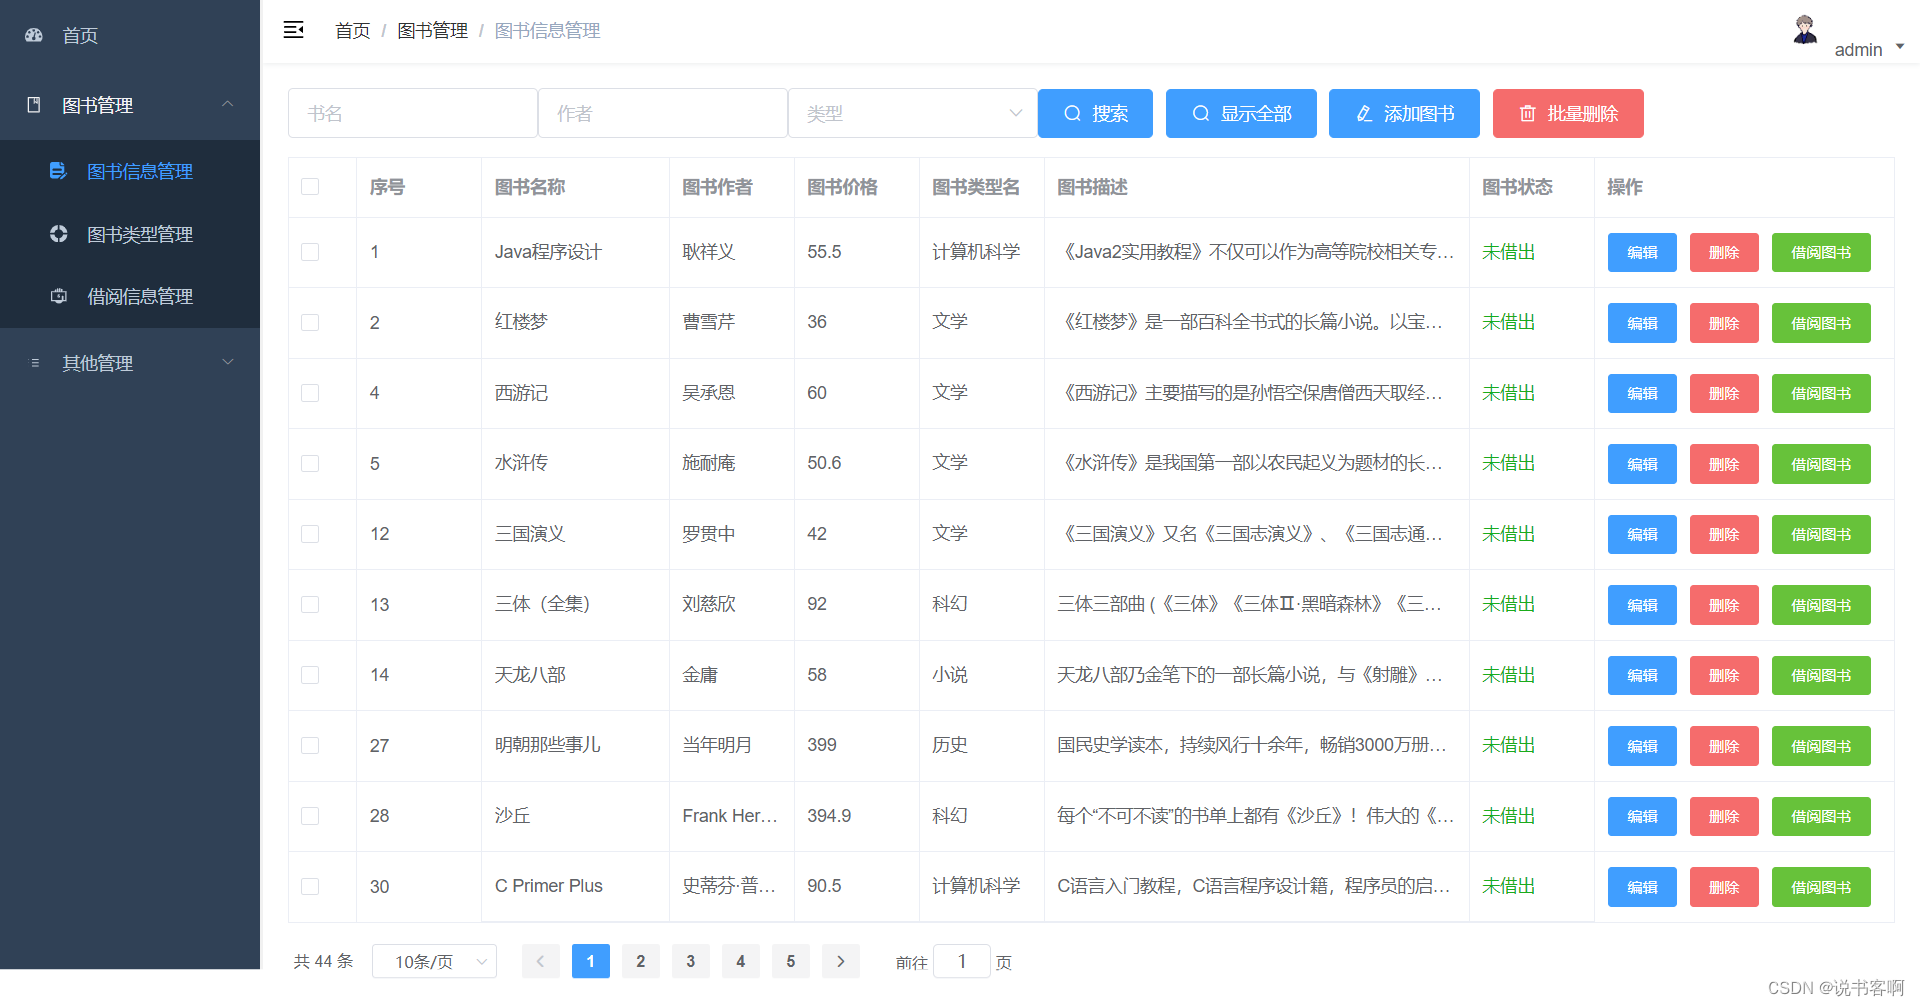The height and width of the screenshot is (1006, 1920).
Task: Click the admin user avatar
Action: pos(1805,30)
